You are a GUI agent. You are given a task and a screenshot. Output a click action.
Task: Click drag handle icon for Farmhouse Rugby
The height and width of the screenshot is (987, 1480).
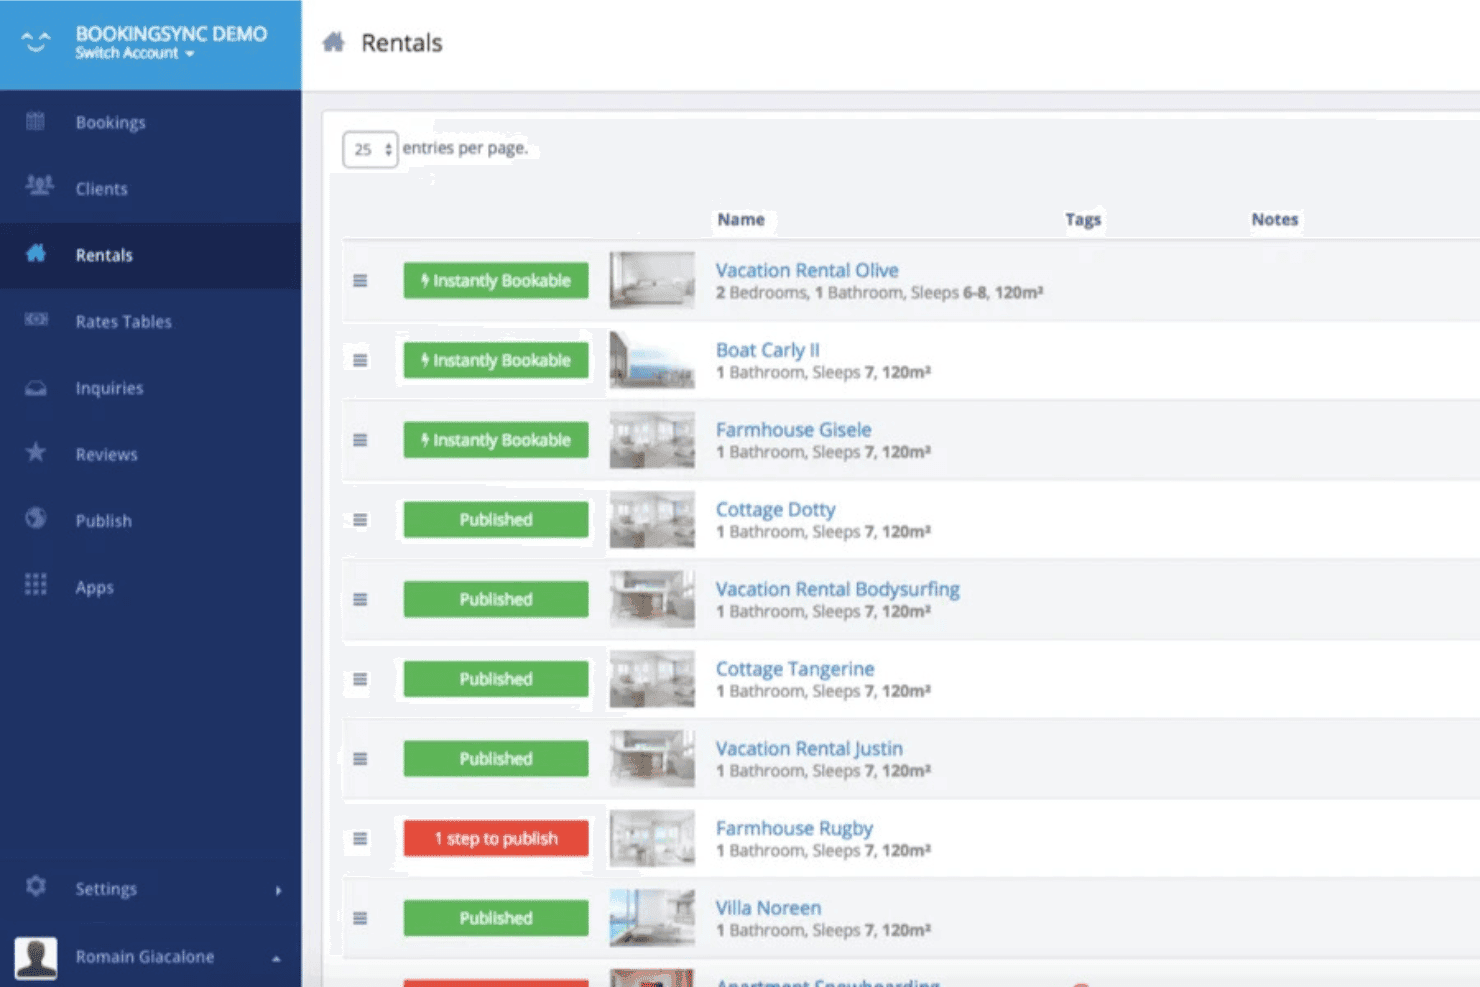[360, 839]
